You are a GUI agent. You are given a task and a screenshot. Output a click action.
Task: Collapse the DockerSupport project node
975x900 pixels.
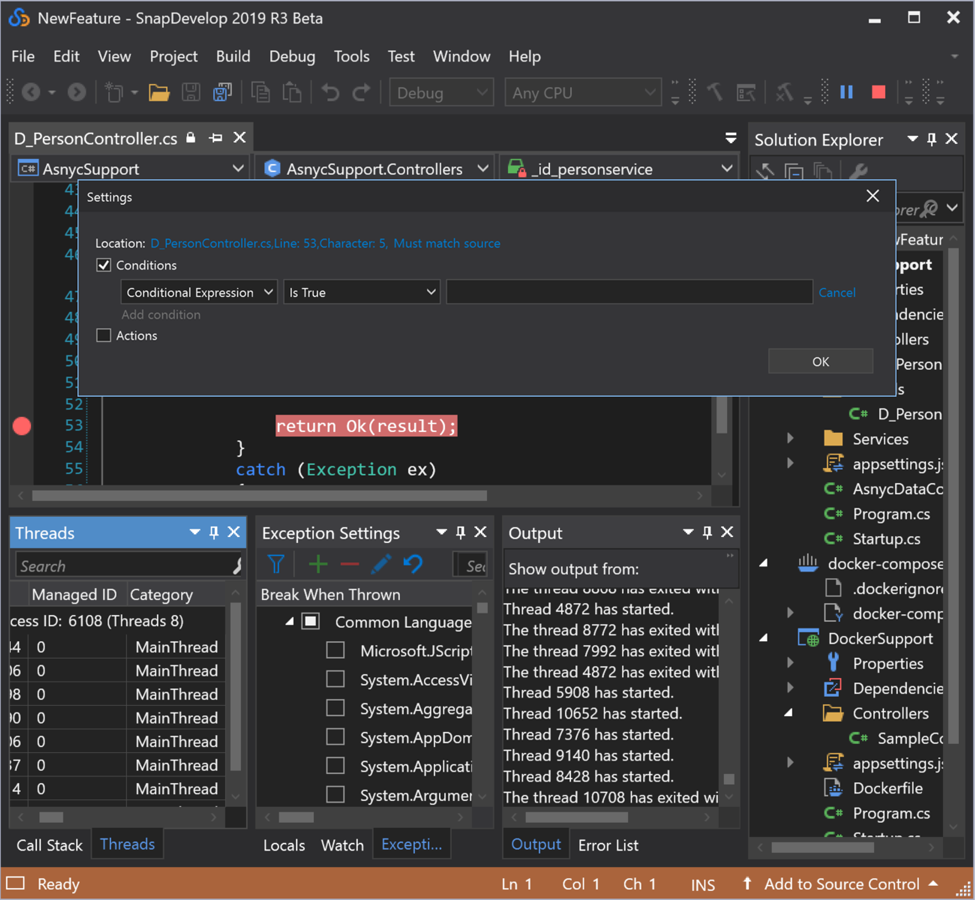click(764, 639)
